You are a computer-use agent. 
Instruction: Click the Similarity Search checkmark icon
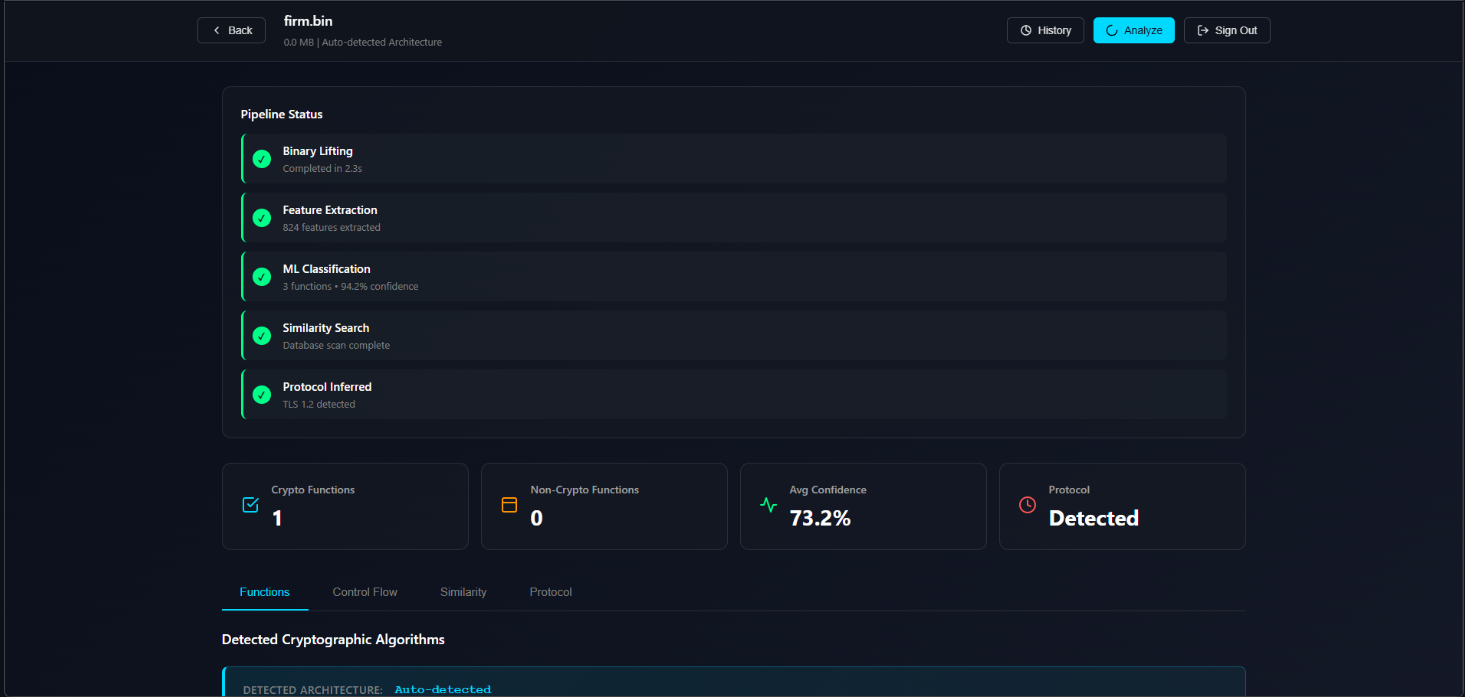(x=262, y=336)
